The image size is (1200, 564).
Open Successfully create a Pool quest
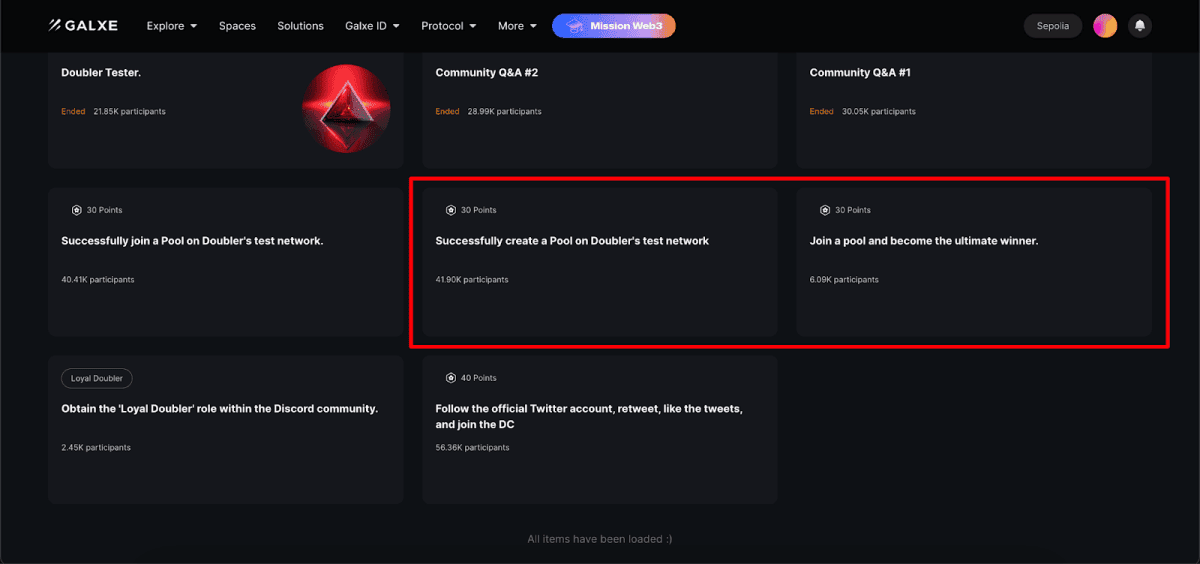[x=600, y=261]
